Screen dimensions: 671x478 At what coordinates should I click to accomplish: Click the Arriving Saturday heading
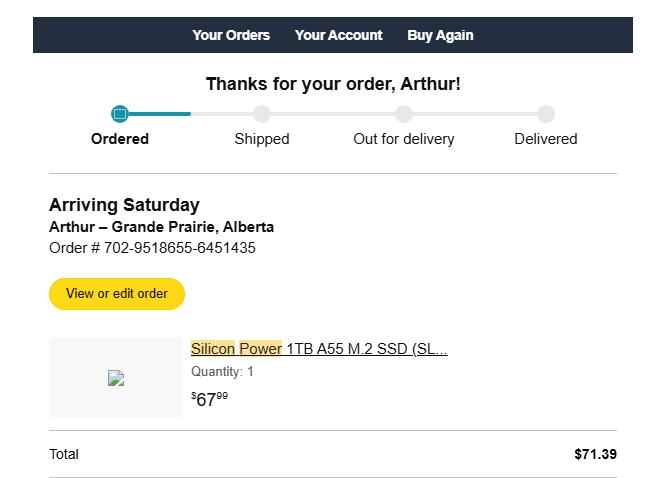click(x=124, y=205)
